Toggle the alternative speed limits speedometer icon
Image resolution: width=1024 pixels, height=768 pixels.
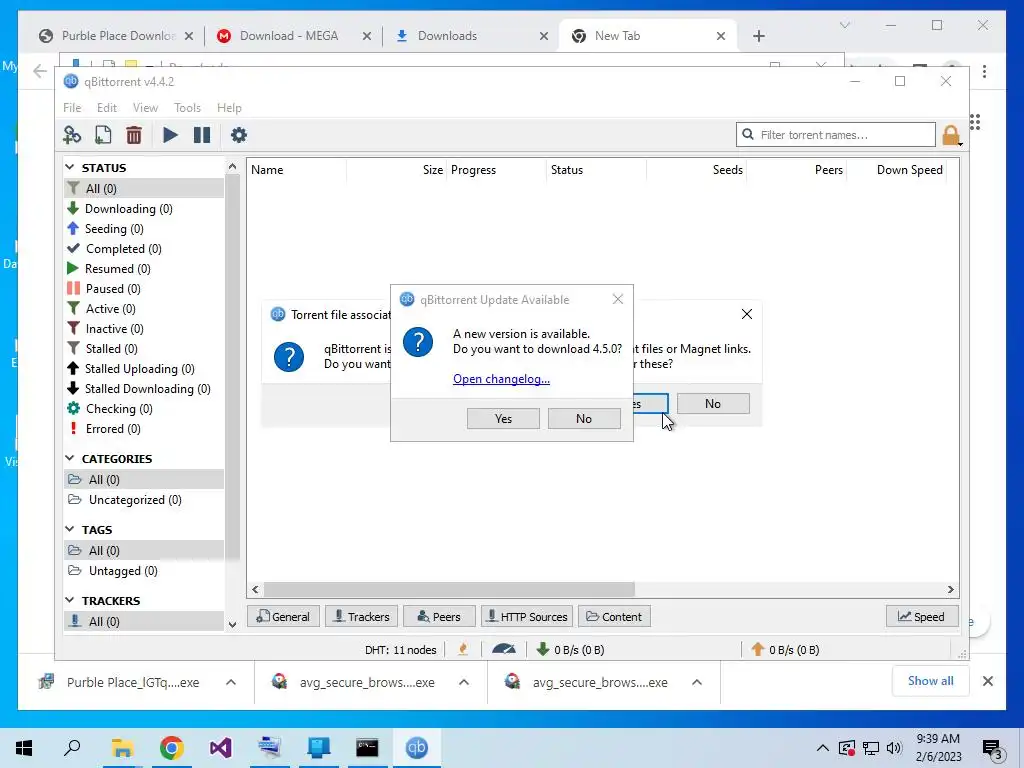pyautogui.click(x=504, y=649)
